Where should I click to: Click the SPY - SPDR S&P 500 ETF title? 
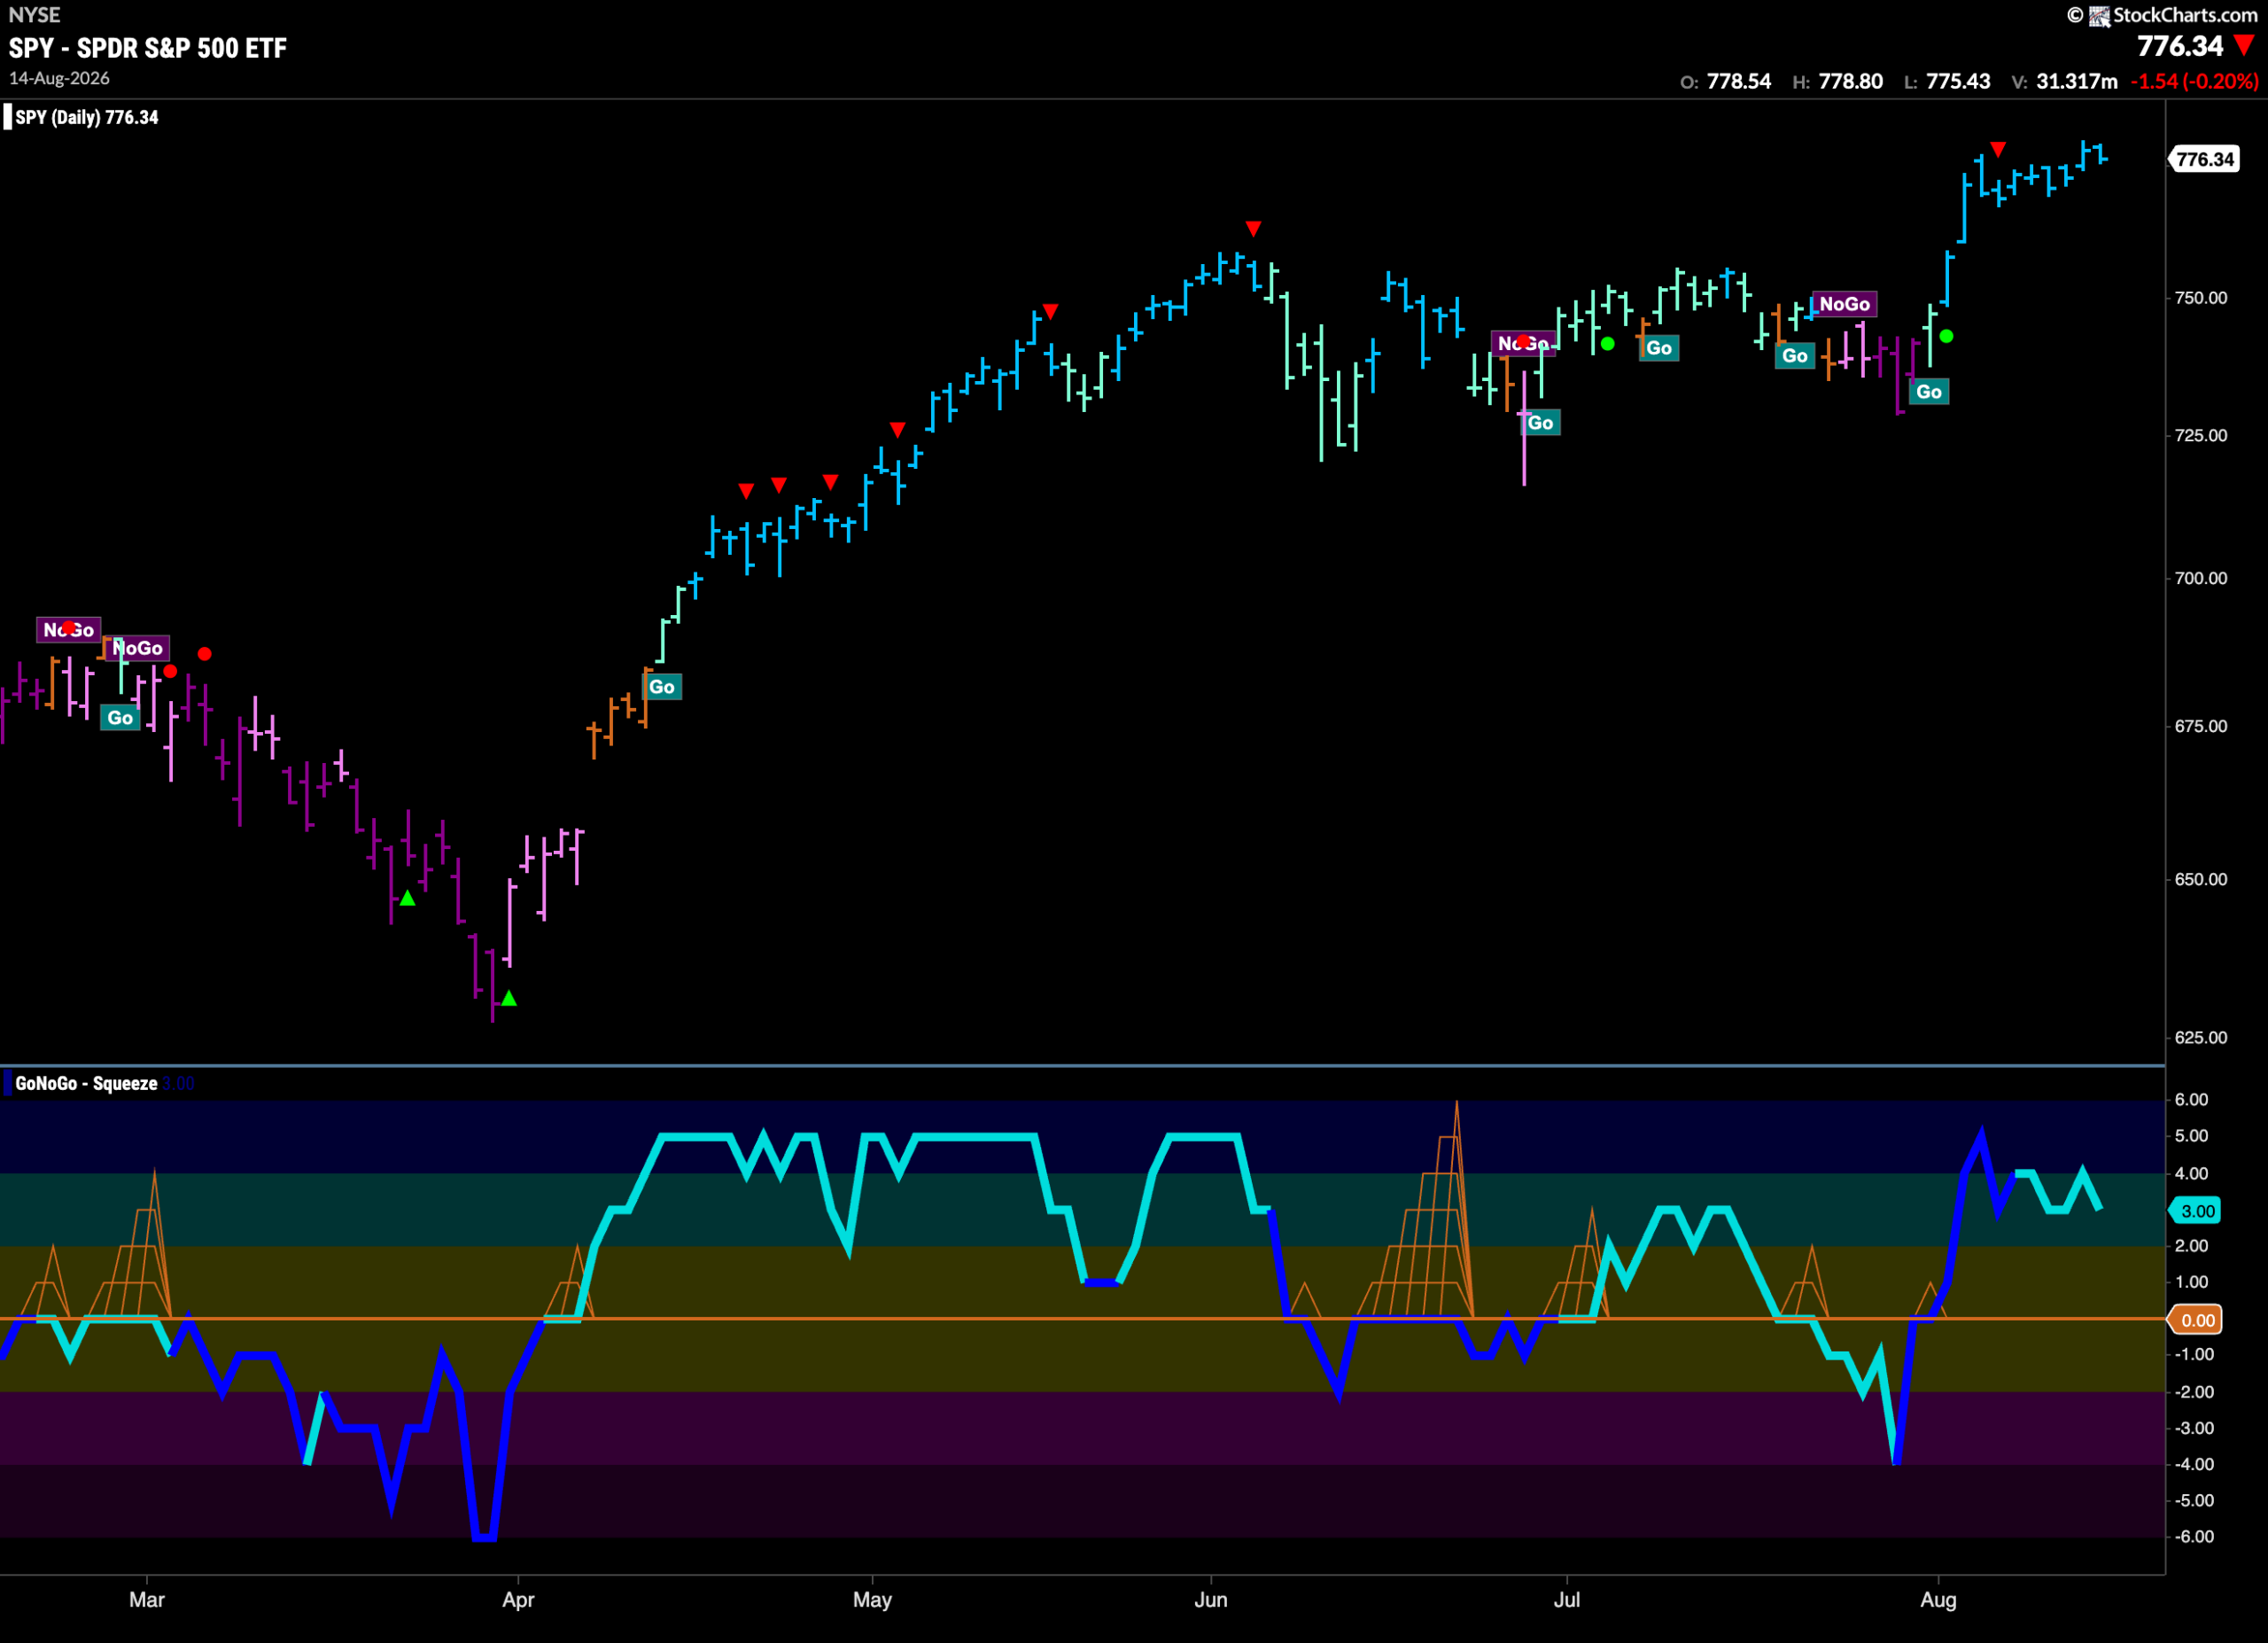[x=148, y=48]
